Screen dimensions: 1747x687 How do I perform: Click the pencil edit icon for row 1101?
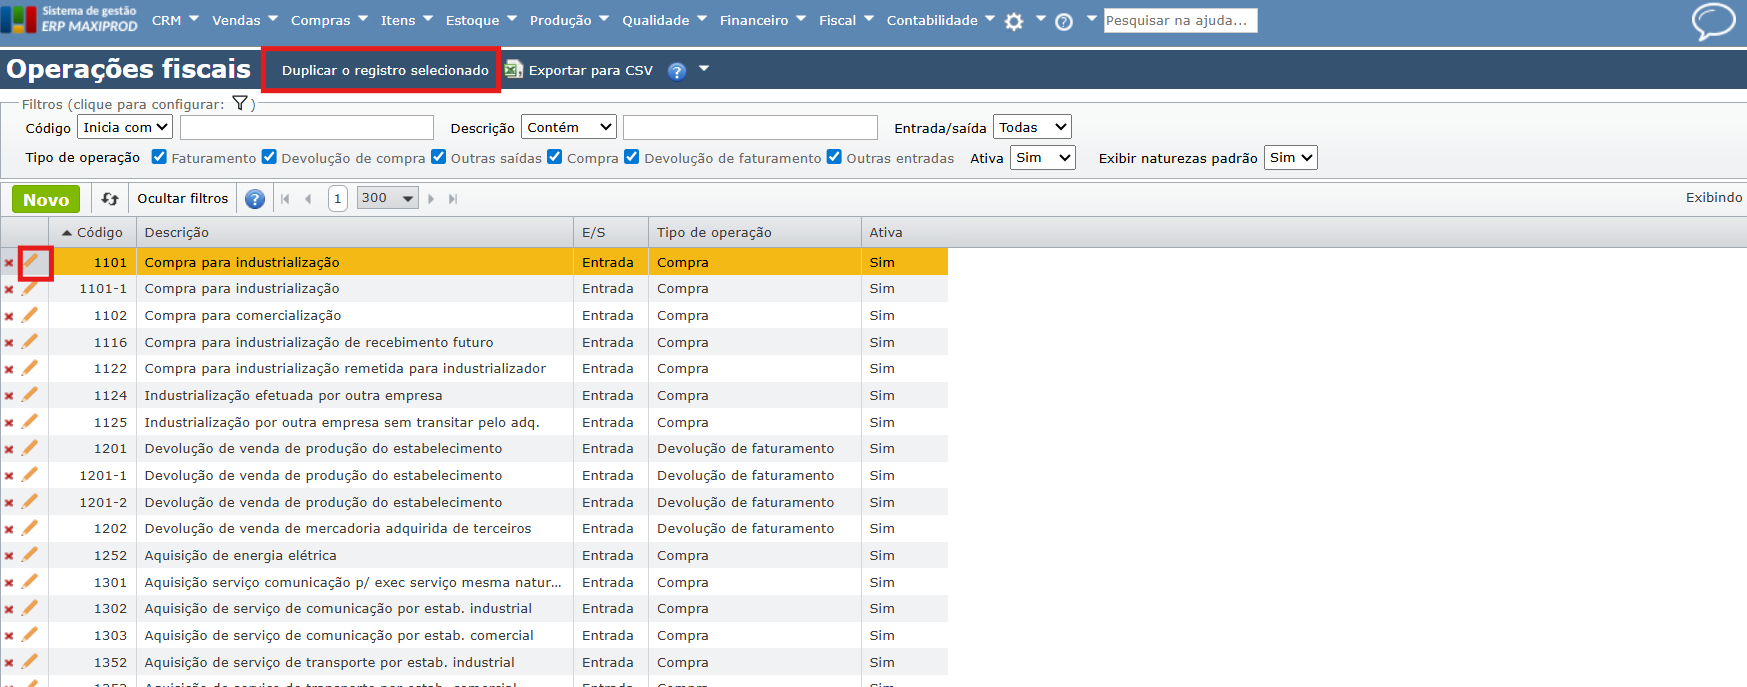[32, 262]
